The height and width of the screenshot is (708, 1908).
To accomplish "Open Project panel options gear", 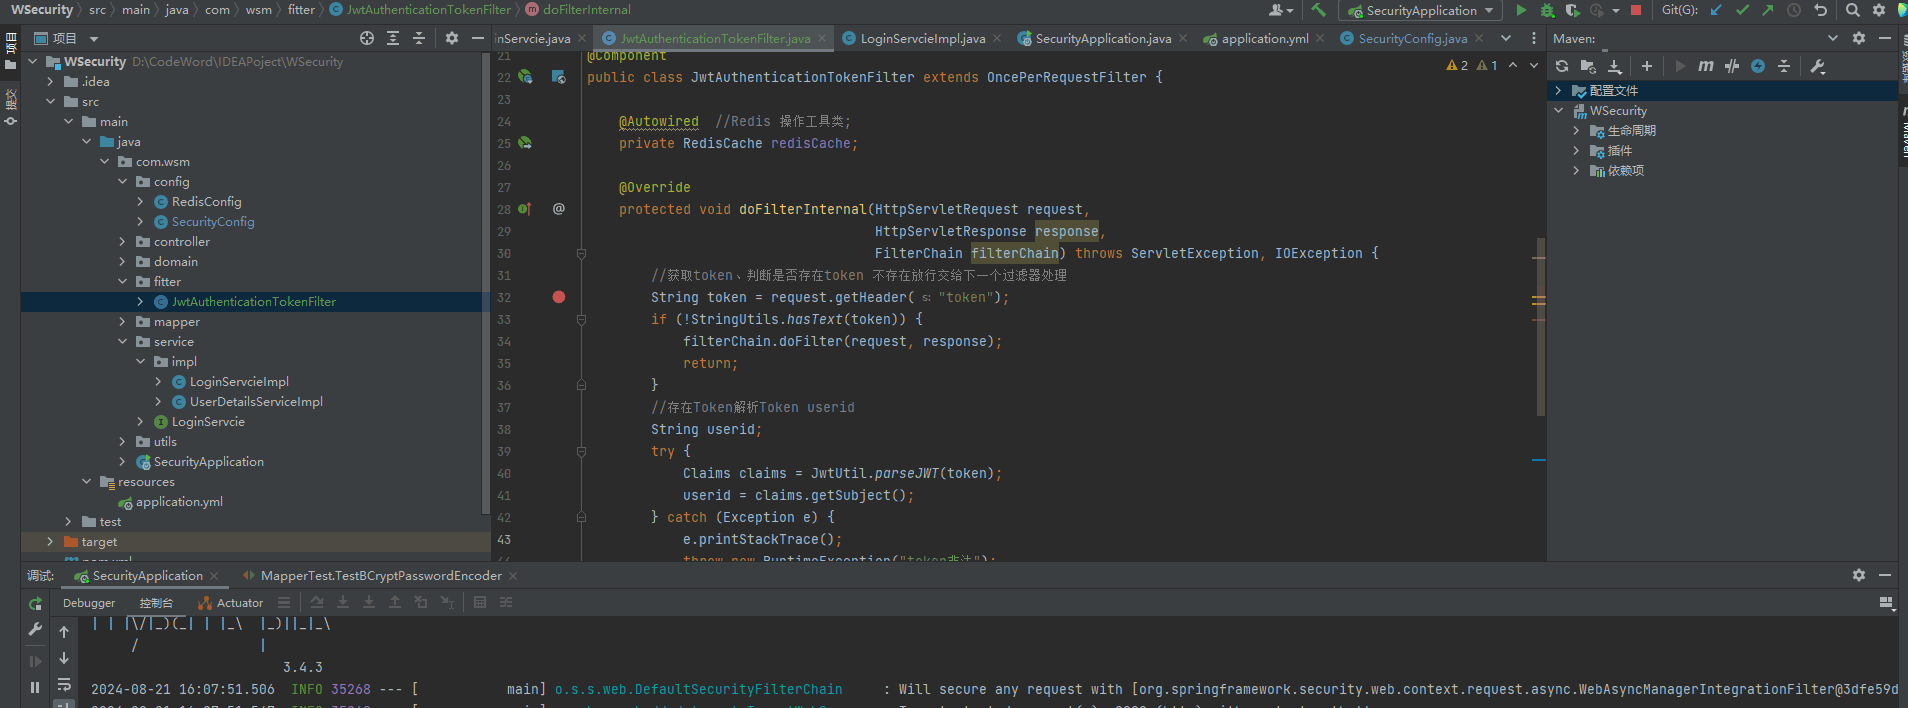I will [x=452, y=38].
